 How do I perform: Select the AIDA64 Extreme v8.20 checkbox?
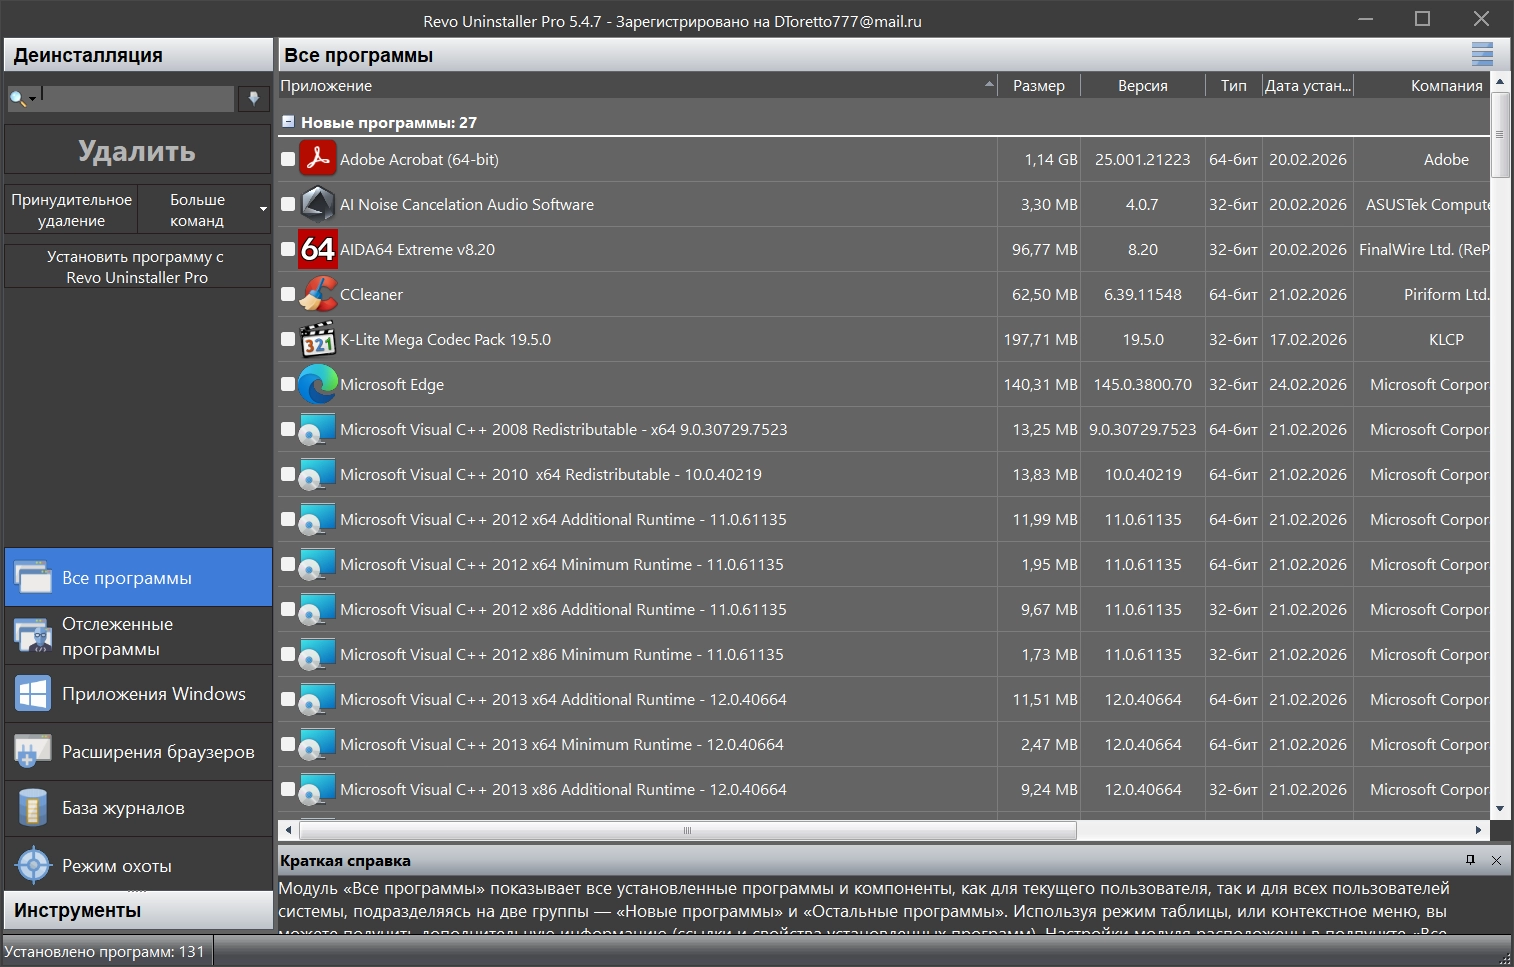click(x=288, y=249)
